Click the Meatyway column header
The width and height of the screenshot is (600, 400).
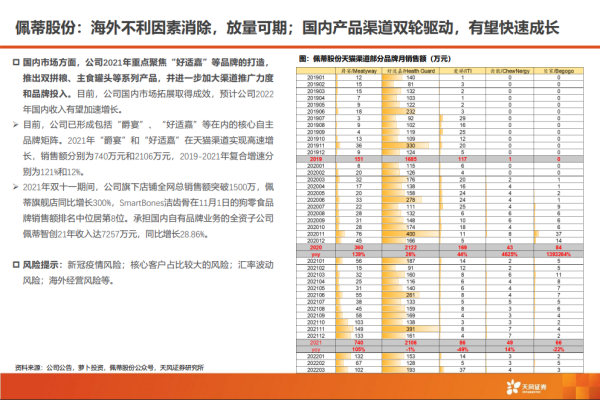coord(359,71)
